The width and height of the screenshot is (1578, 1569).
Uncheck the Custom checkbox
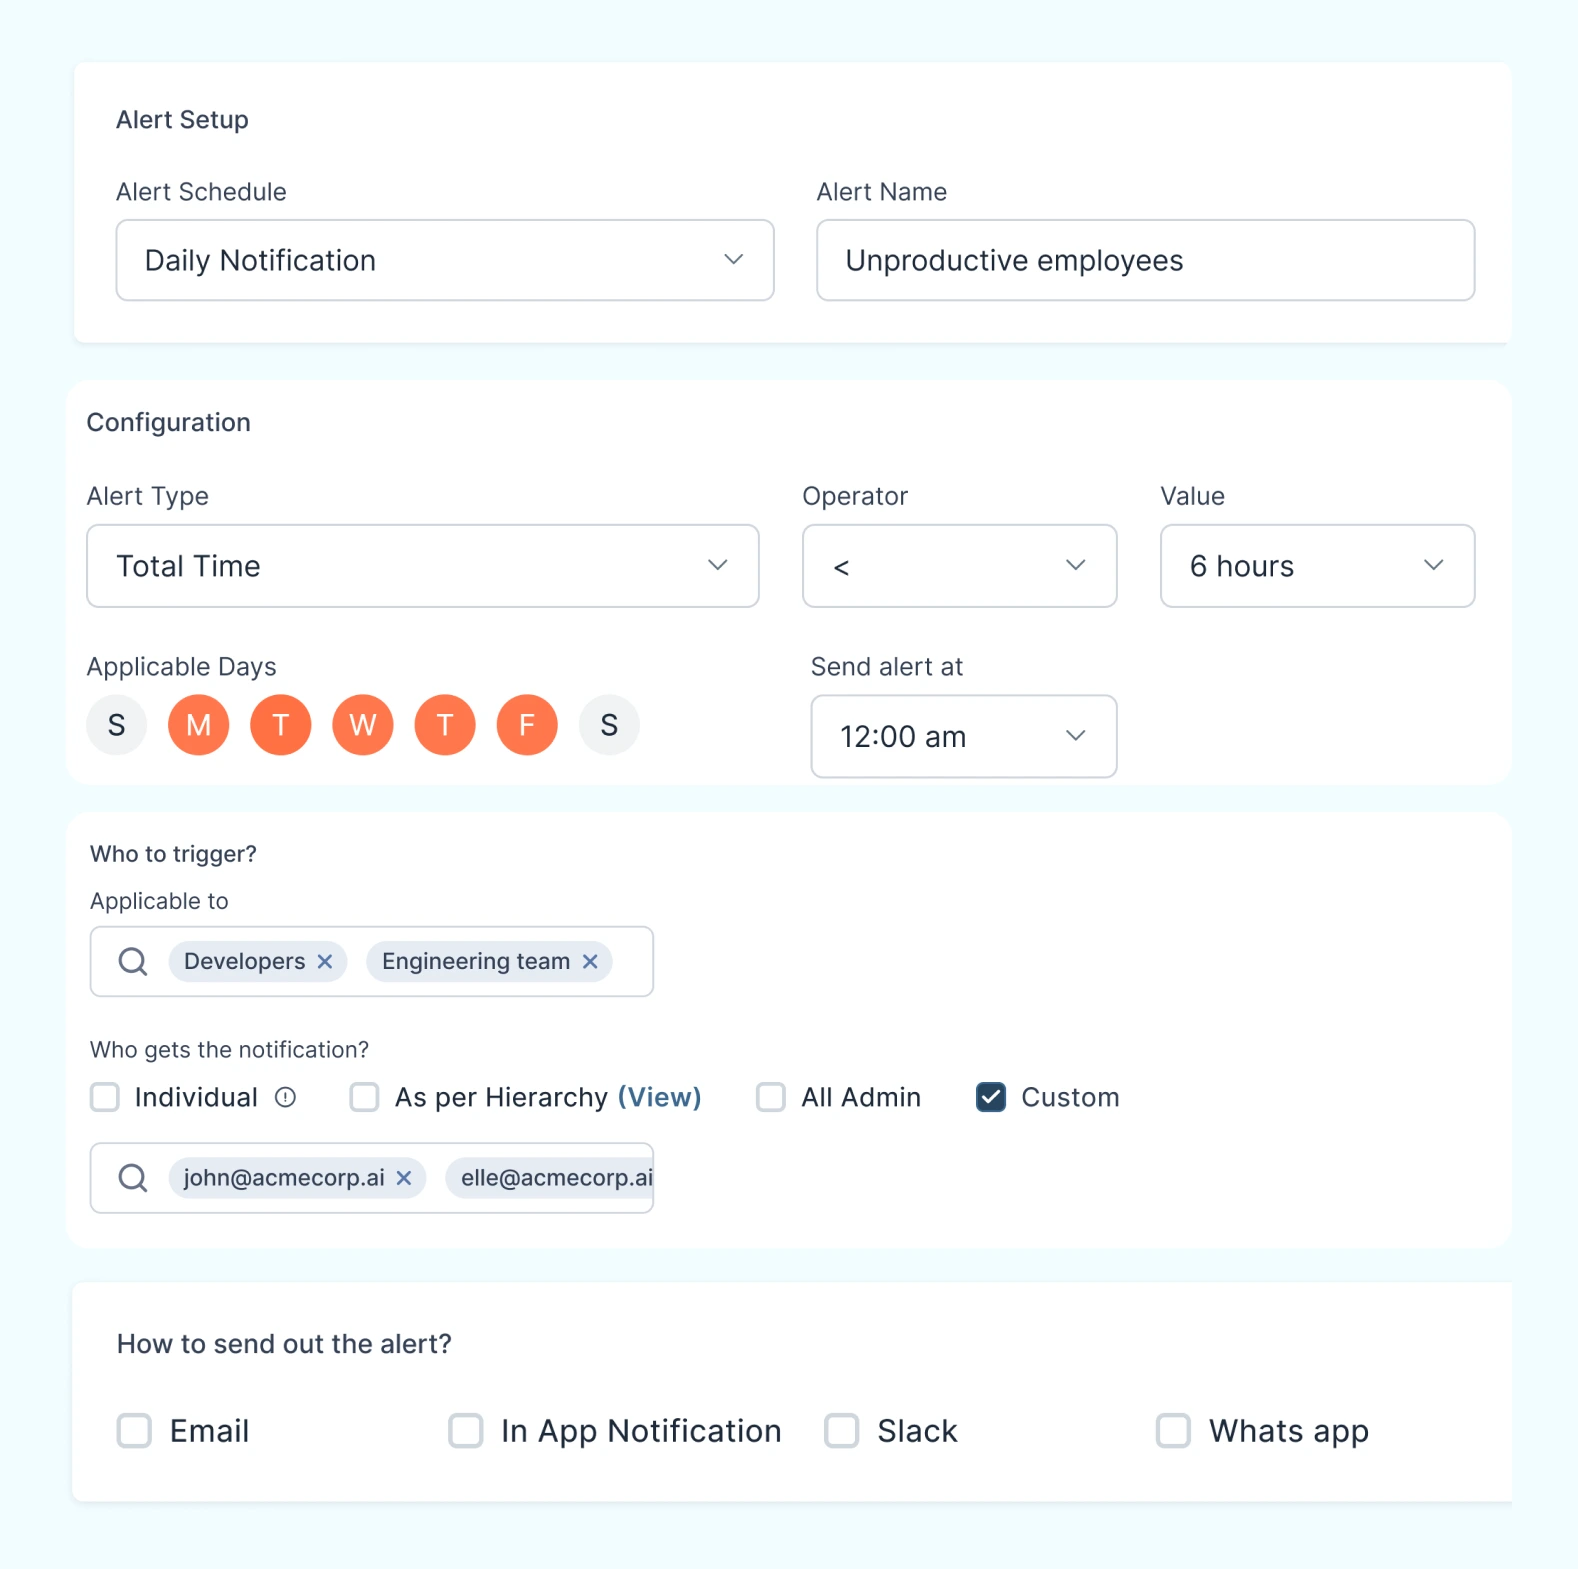tap(991, 1097)
